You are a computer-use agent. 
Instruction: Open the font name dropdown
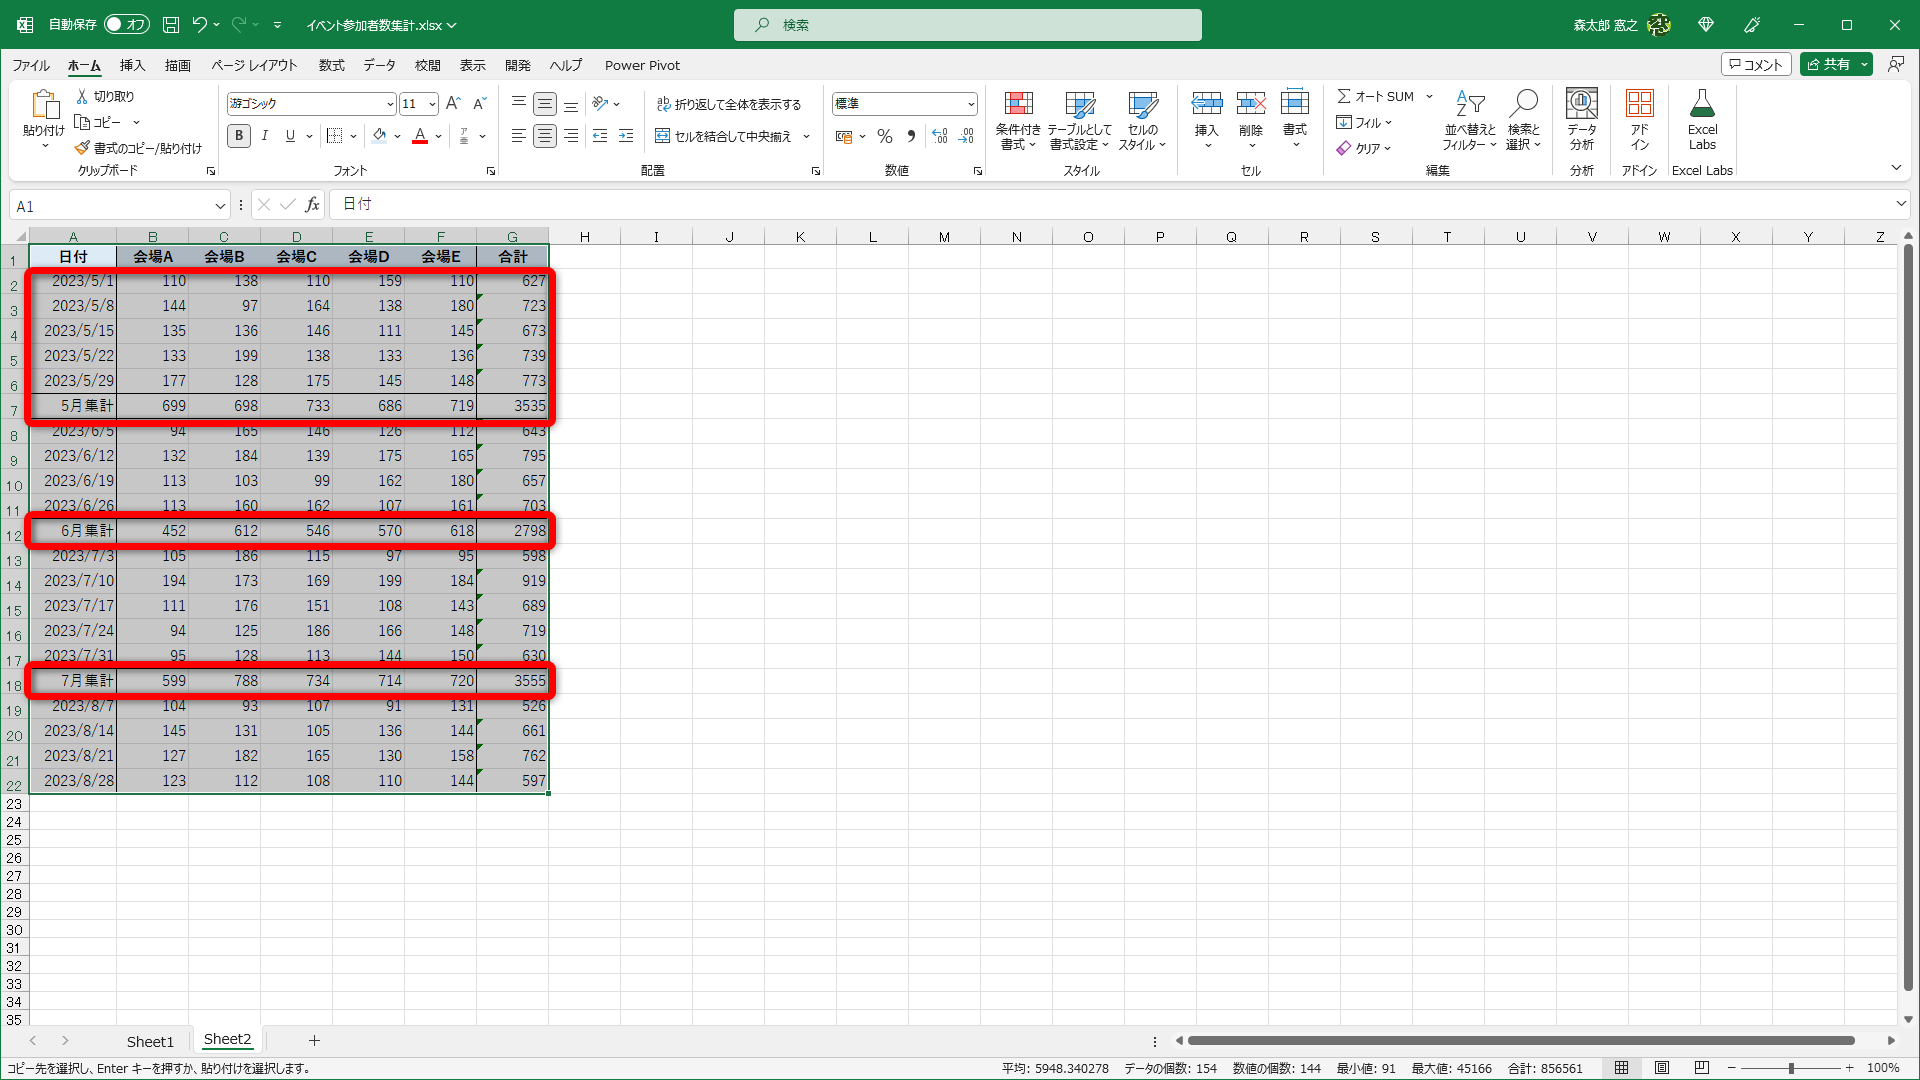tap(390, 104)
